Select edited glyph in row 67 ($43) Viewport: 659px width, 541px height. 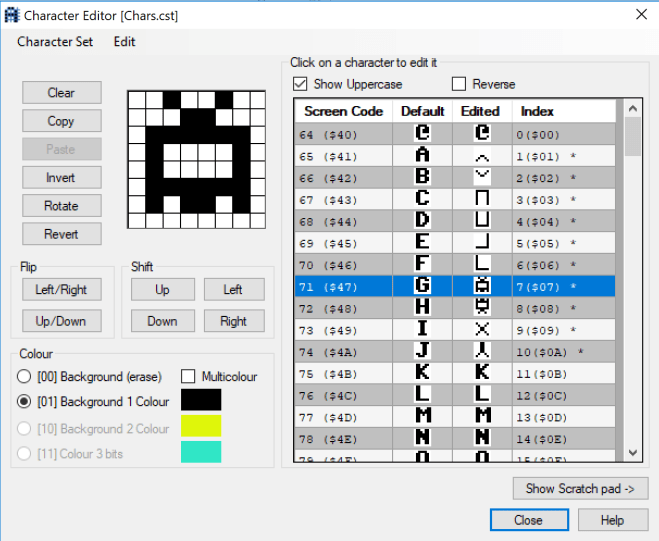482,200
